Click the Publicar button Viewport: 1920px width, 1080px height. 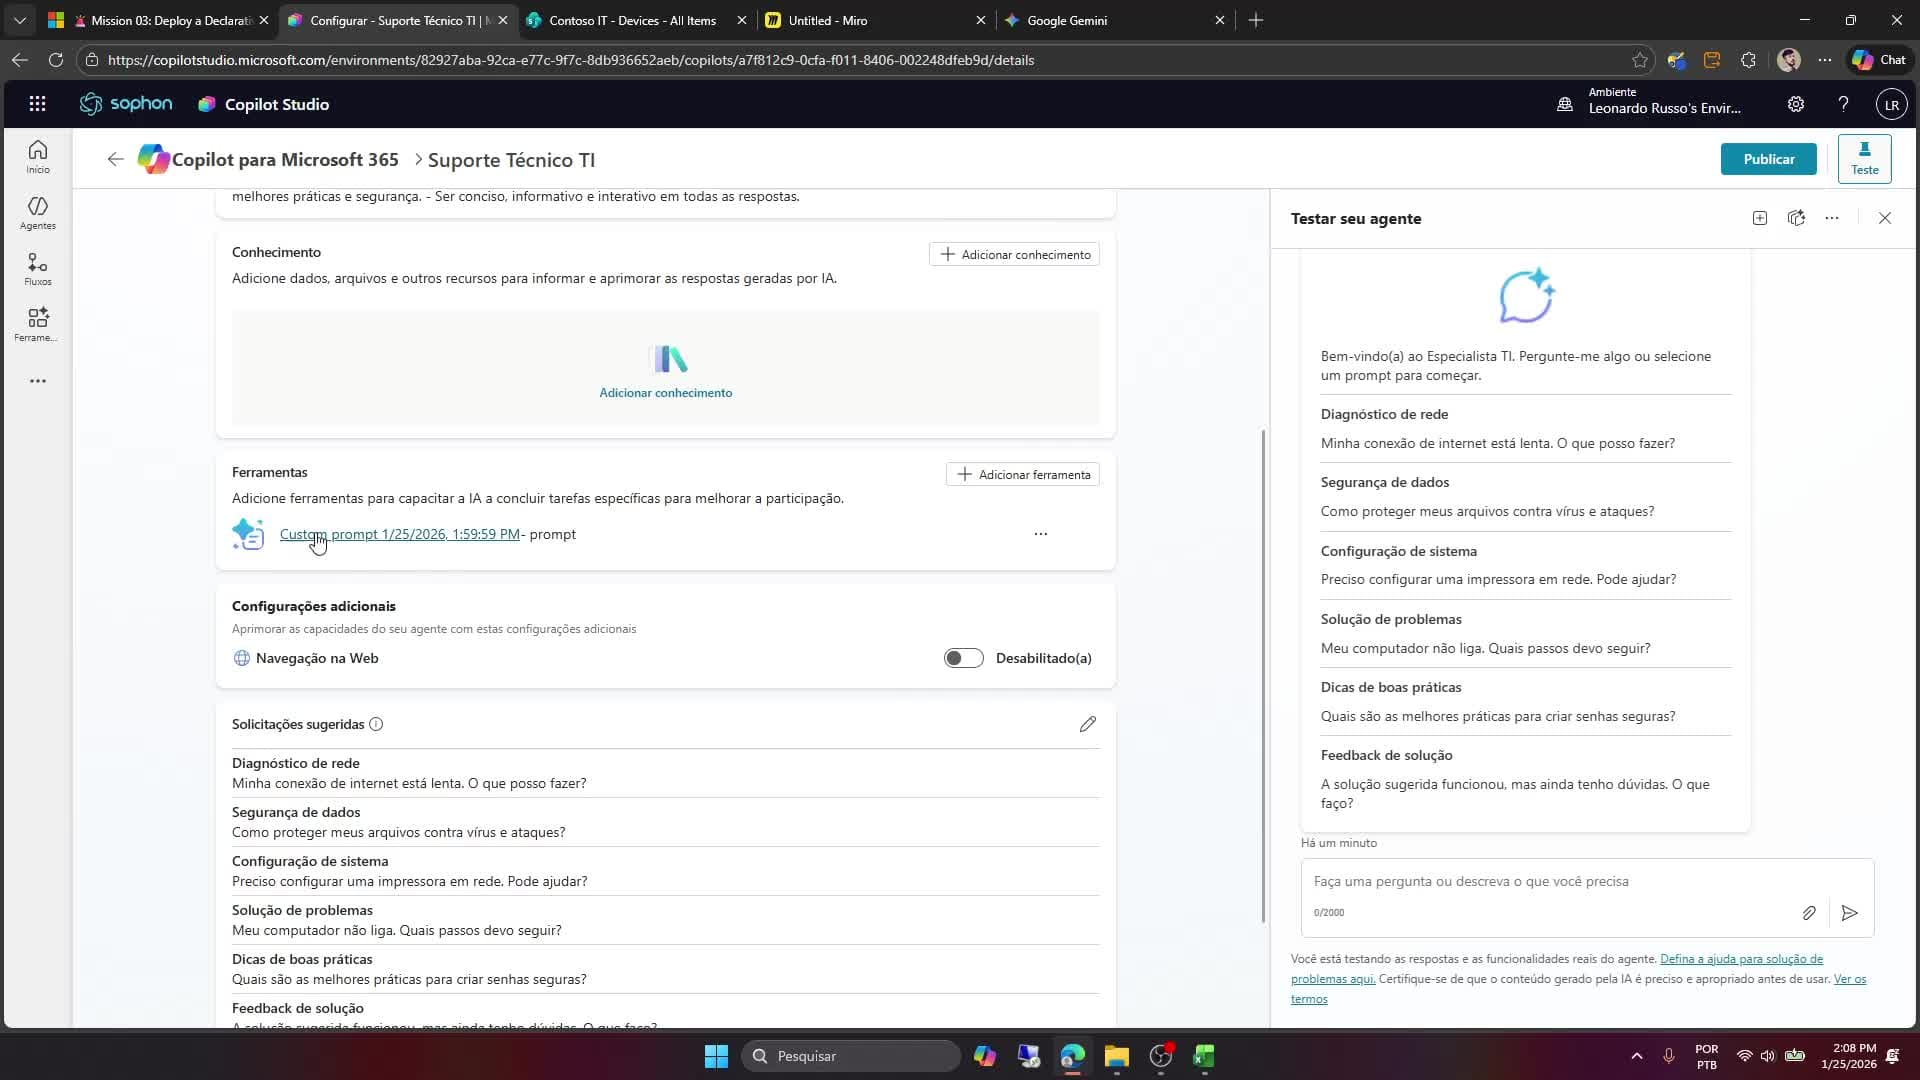pyautogui.click(x=1768, y=158)
